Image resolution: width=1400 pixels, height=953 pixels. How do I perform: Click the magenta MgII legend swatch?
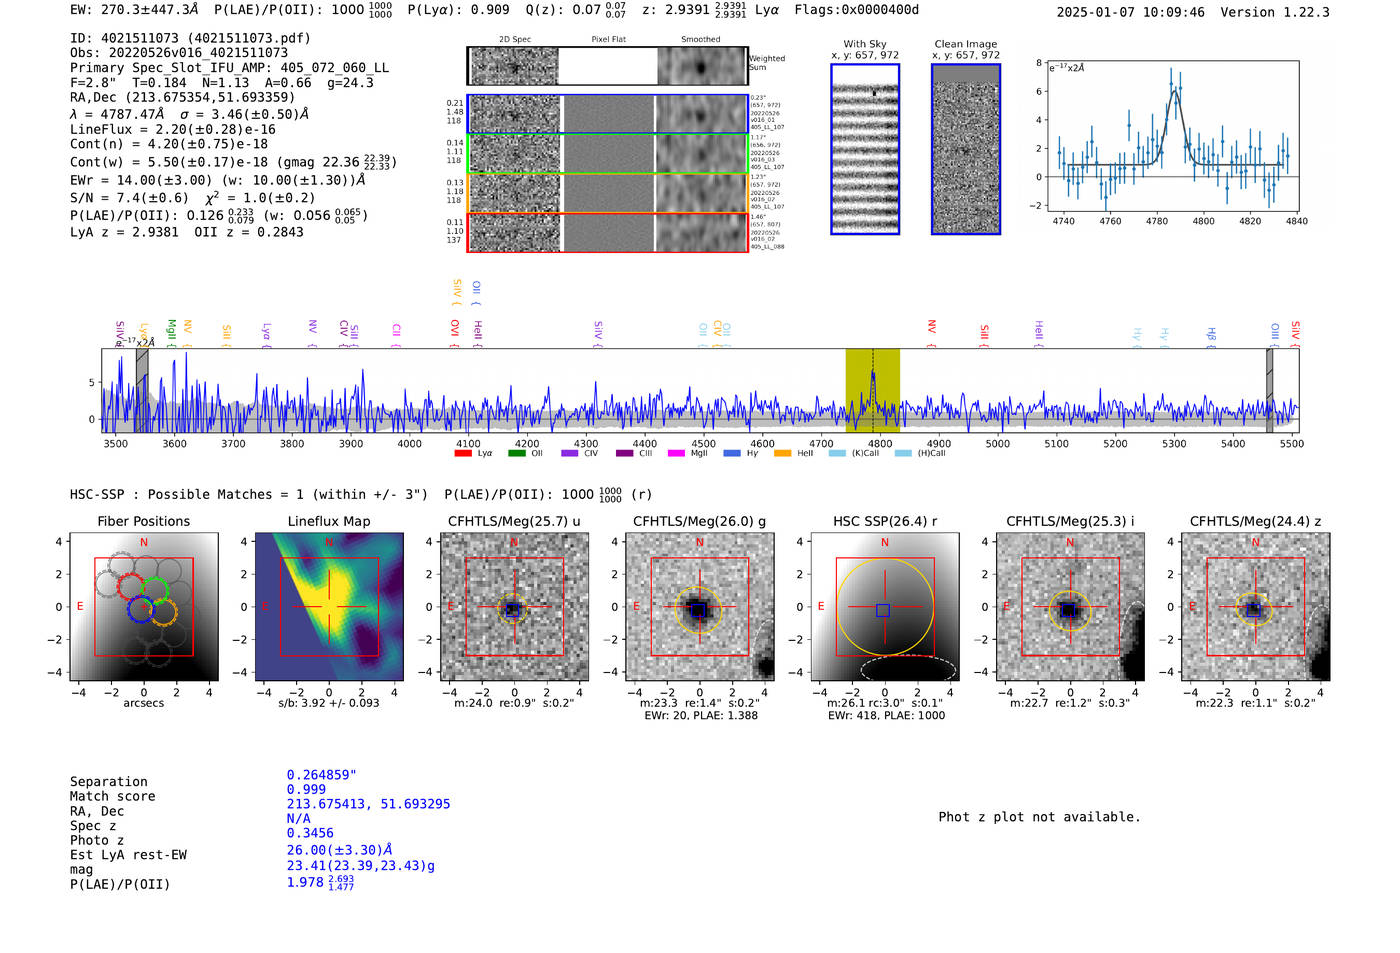point(677,453)
